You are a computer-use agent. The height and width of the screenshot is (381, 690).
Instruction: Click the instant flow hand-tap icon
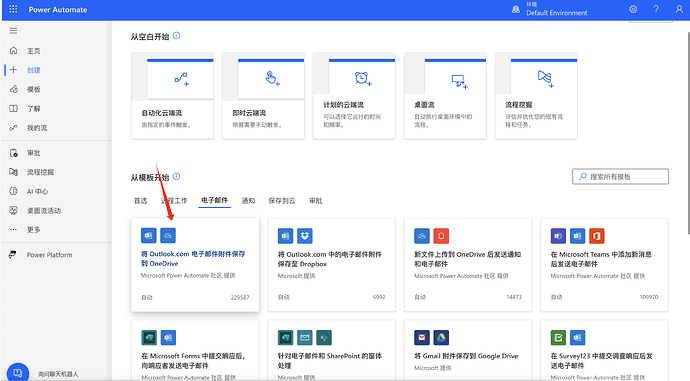point(272,79)
